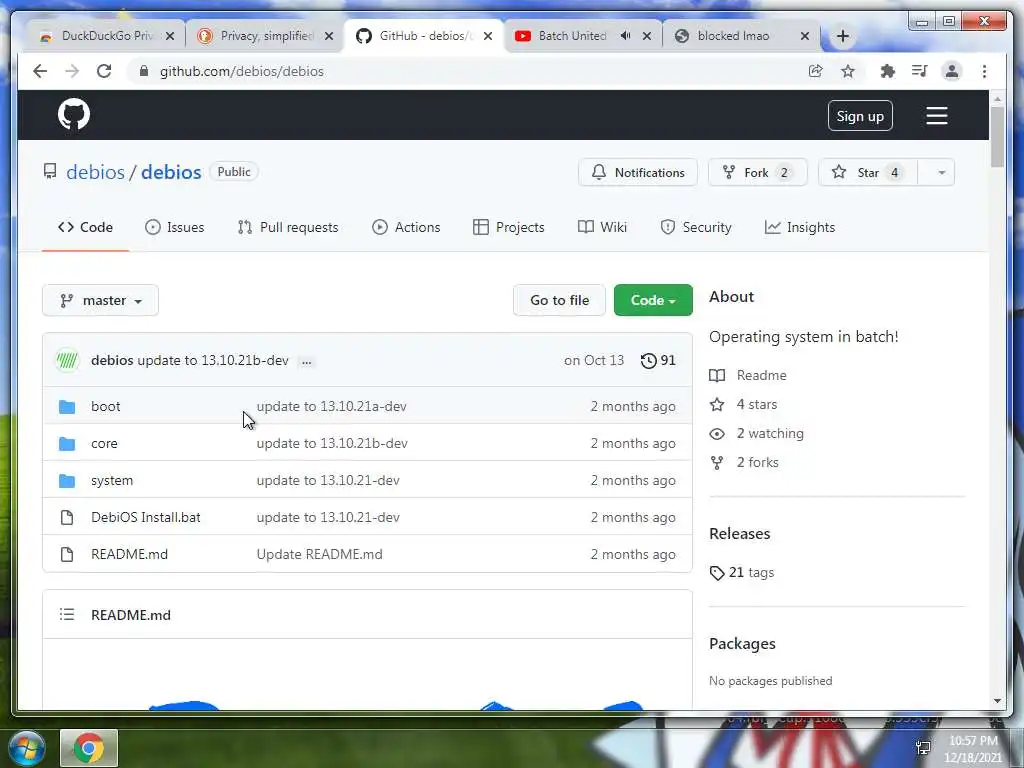1024x768 pixels.
Task: Open the 4 stars link
Action: (757, 404)
